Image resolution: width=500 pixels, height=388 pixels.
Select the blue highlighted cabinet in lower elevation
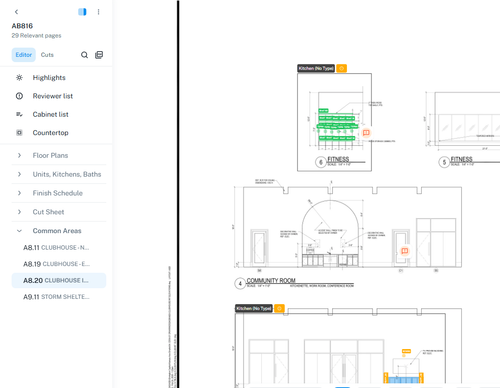point(403,380)
